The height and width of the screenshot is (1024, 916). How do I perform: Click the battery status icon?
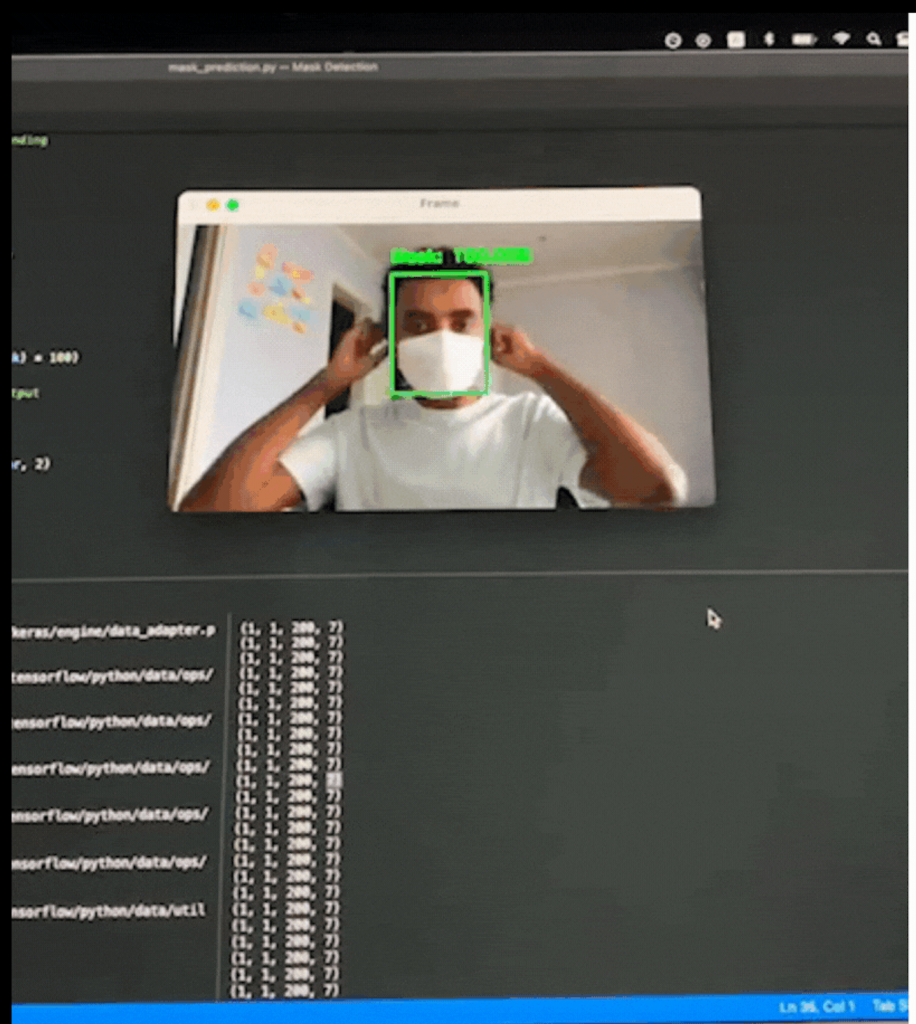(804, 39)
